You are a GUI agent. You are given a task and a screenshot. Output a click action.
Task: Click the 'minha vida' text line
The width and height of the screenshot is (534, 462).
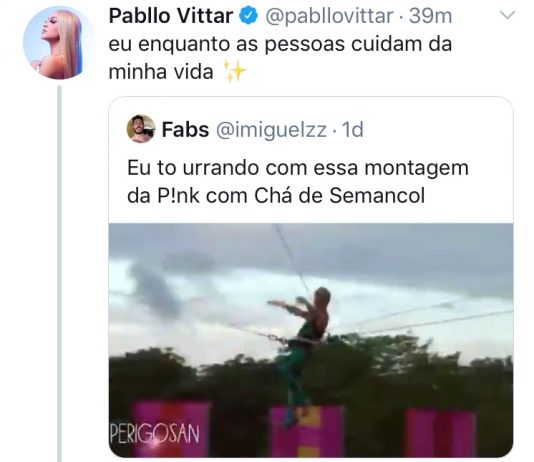(161, 72)
